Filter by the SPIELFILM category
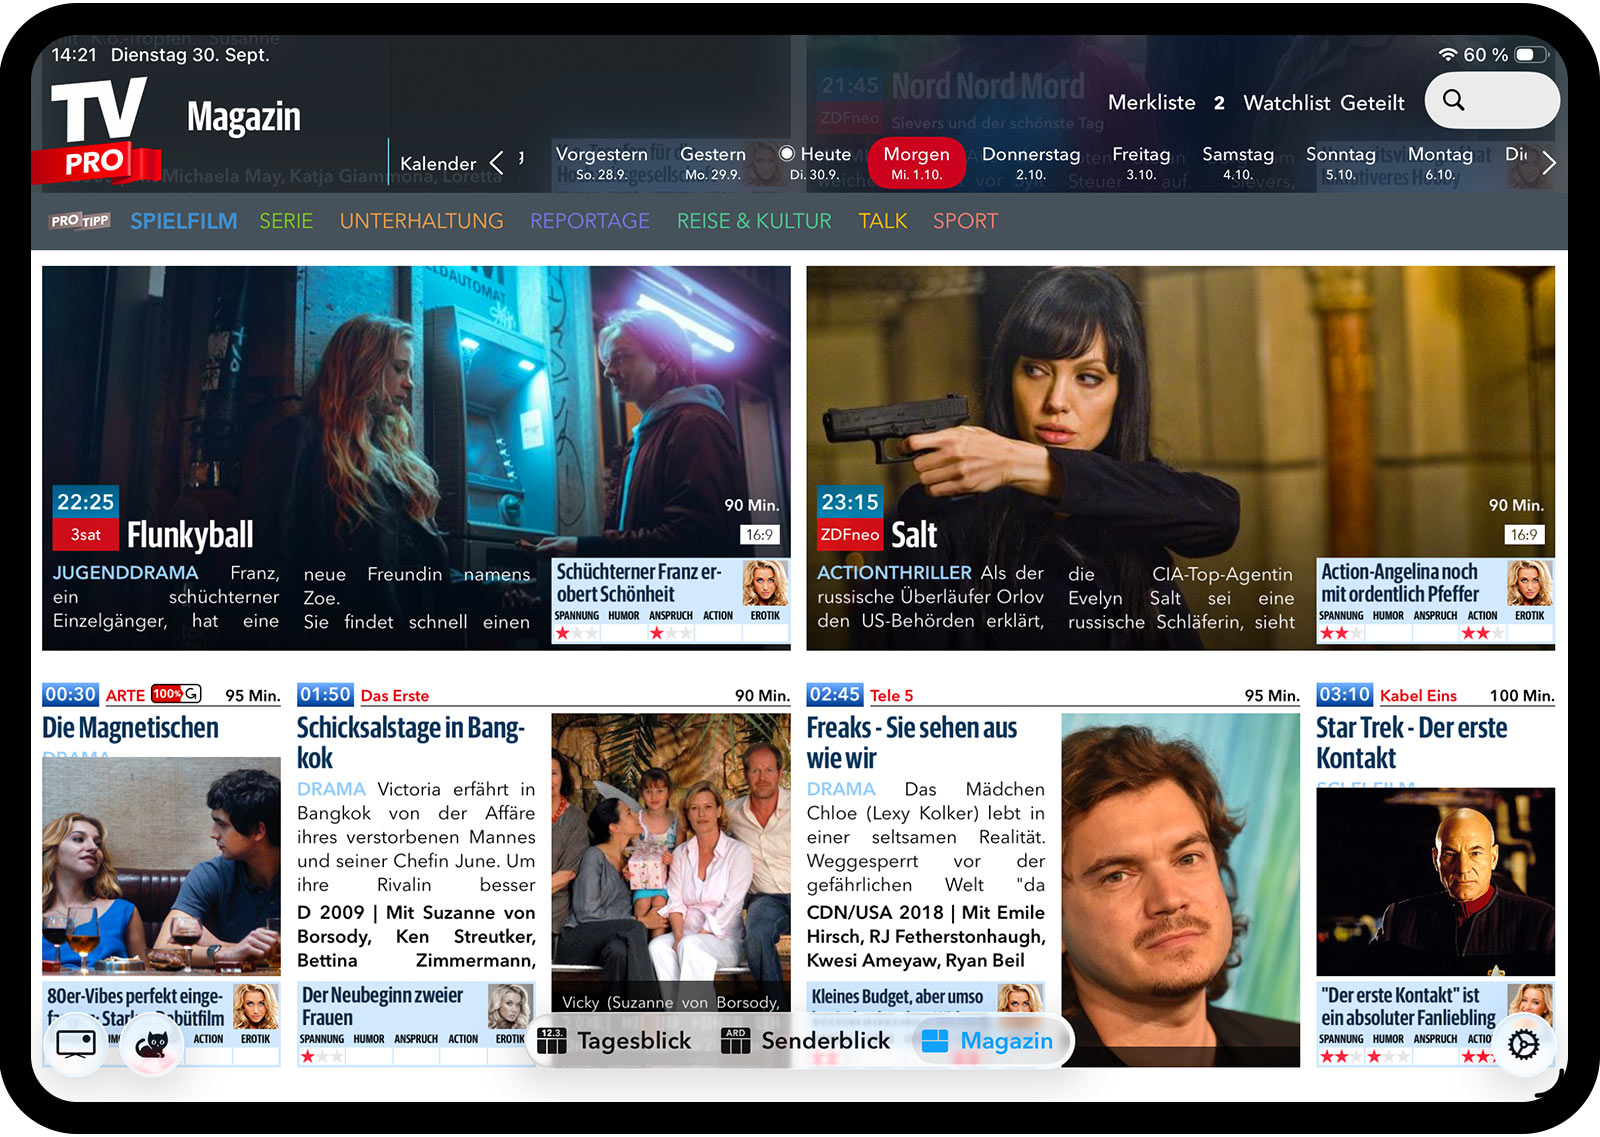The width and height of the screenshot is (1600, 1137). (184, 221)
